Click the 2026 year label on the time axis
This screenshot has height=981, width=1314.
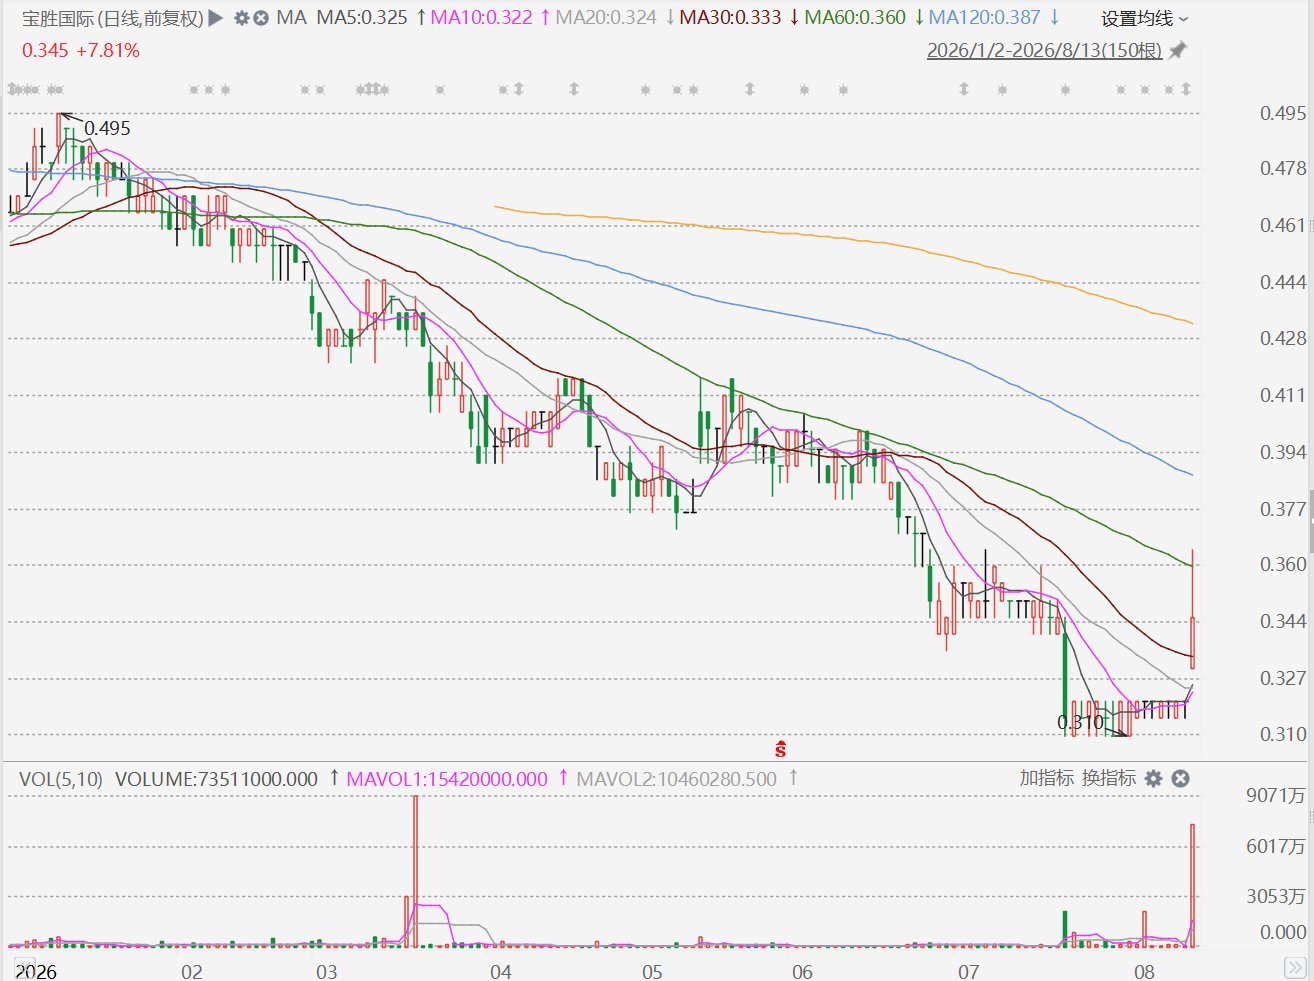pos(36,972)
